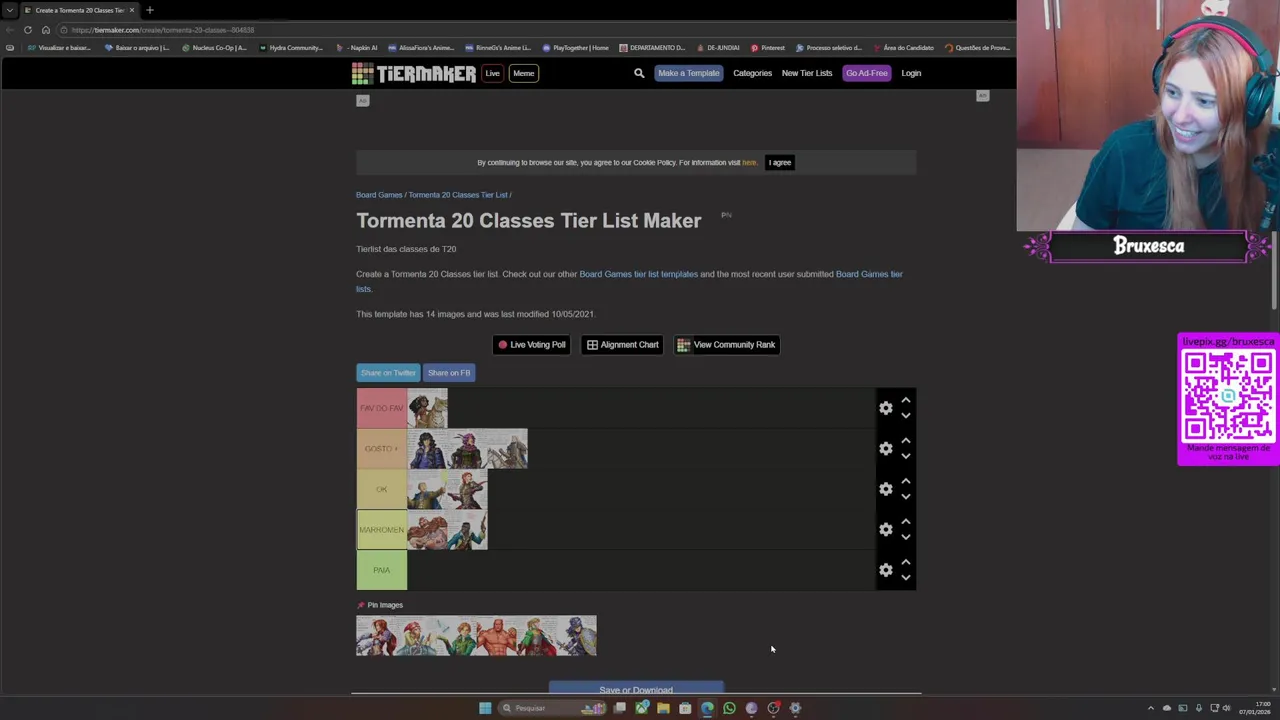The height and width of the screenshot is (720, 1280).
Task: Move MARROMEN tier down
Action: coord(906,537)
